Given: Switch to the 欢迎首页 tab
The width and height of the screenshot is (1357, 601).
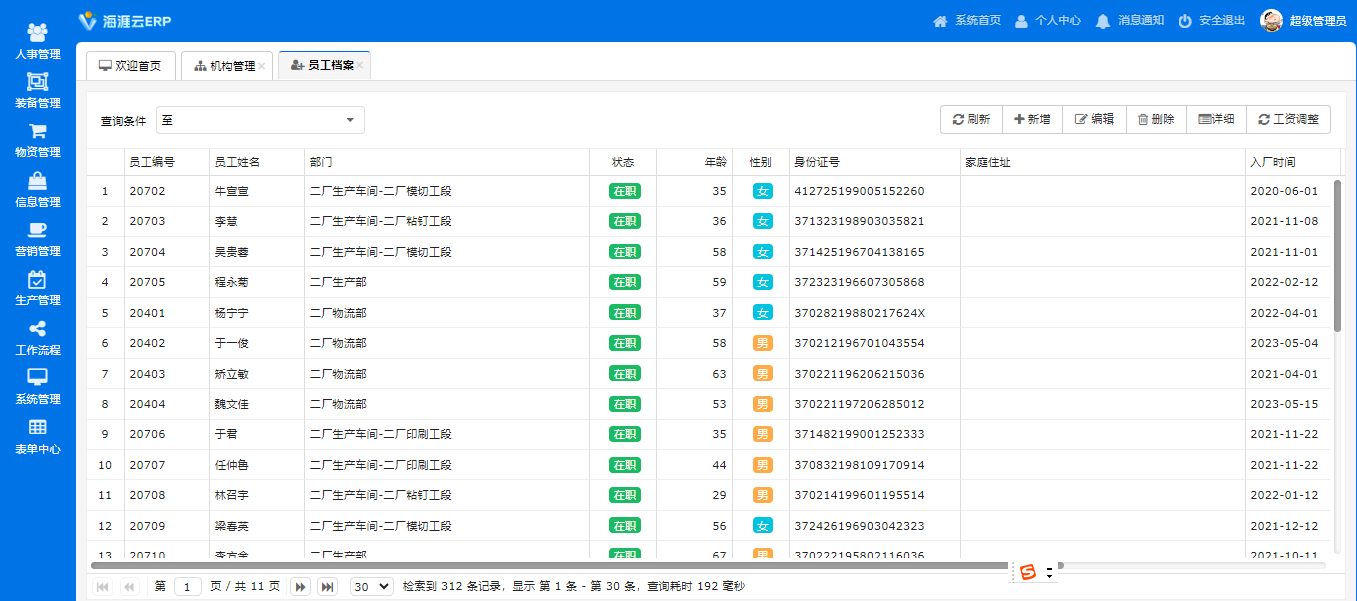Looking at the screenshot, I should [x=130, y=66].
